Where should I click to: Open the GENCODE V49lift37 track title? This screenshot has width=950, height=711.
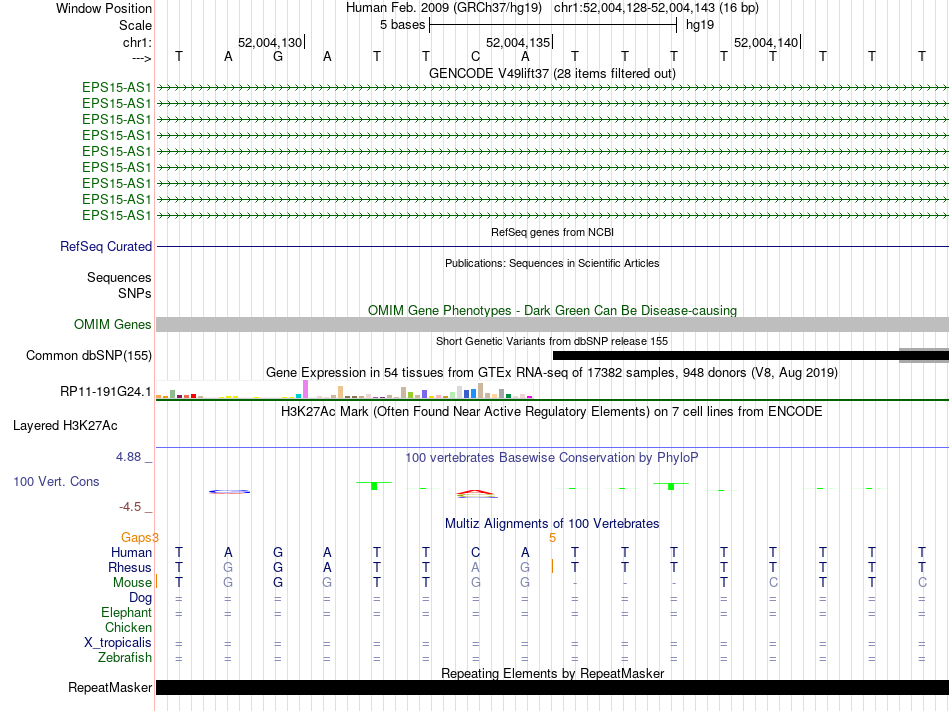tap(552, 73)
